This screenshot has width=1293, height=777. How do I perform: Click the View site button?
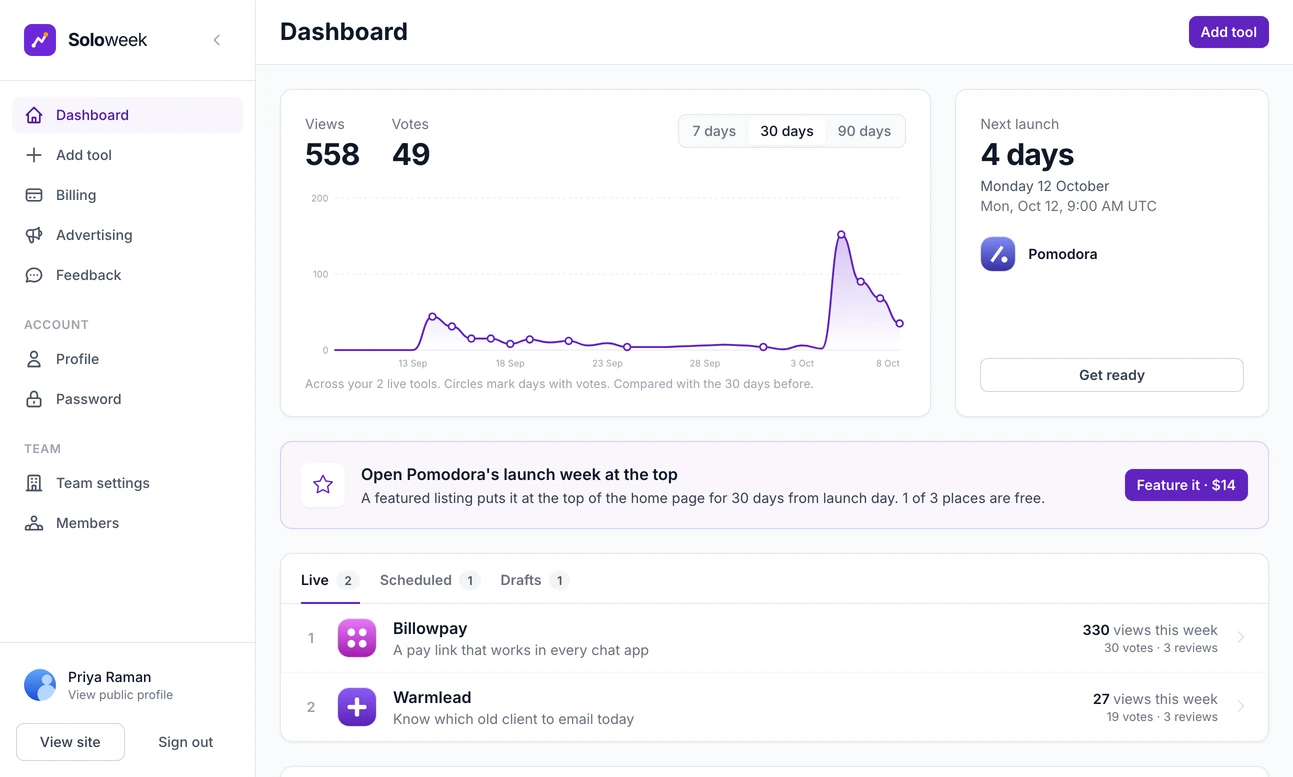tap(70, 742)
